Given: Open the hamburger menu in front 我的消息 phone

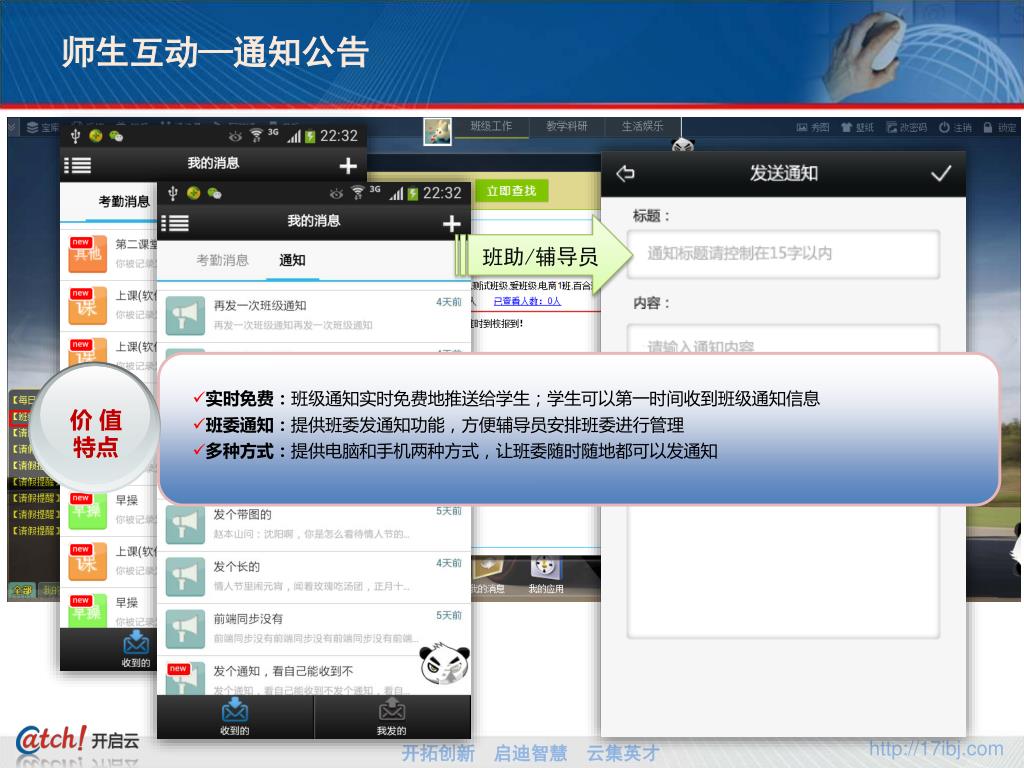Looking at the screenshot, I should pos(175,223).
